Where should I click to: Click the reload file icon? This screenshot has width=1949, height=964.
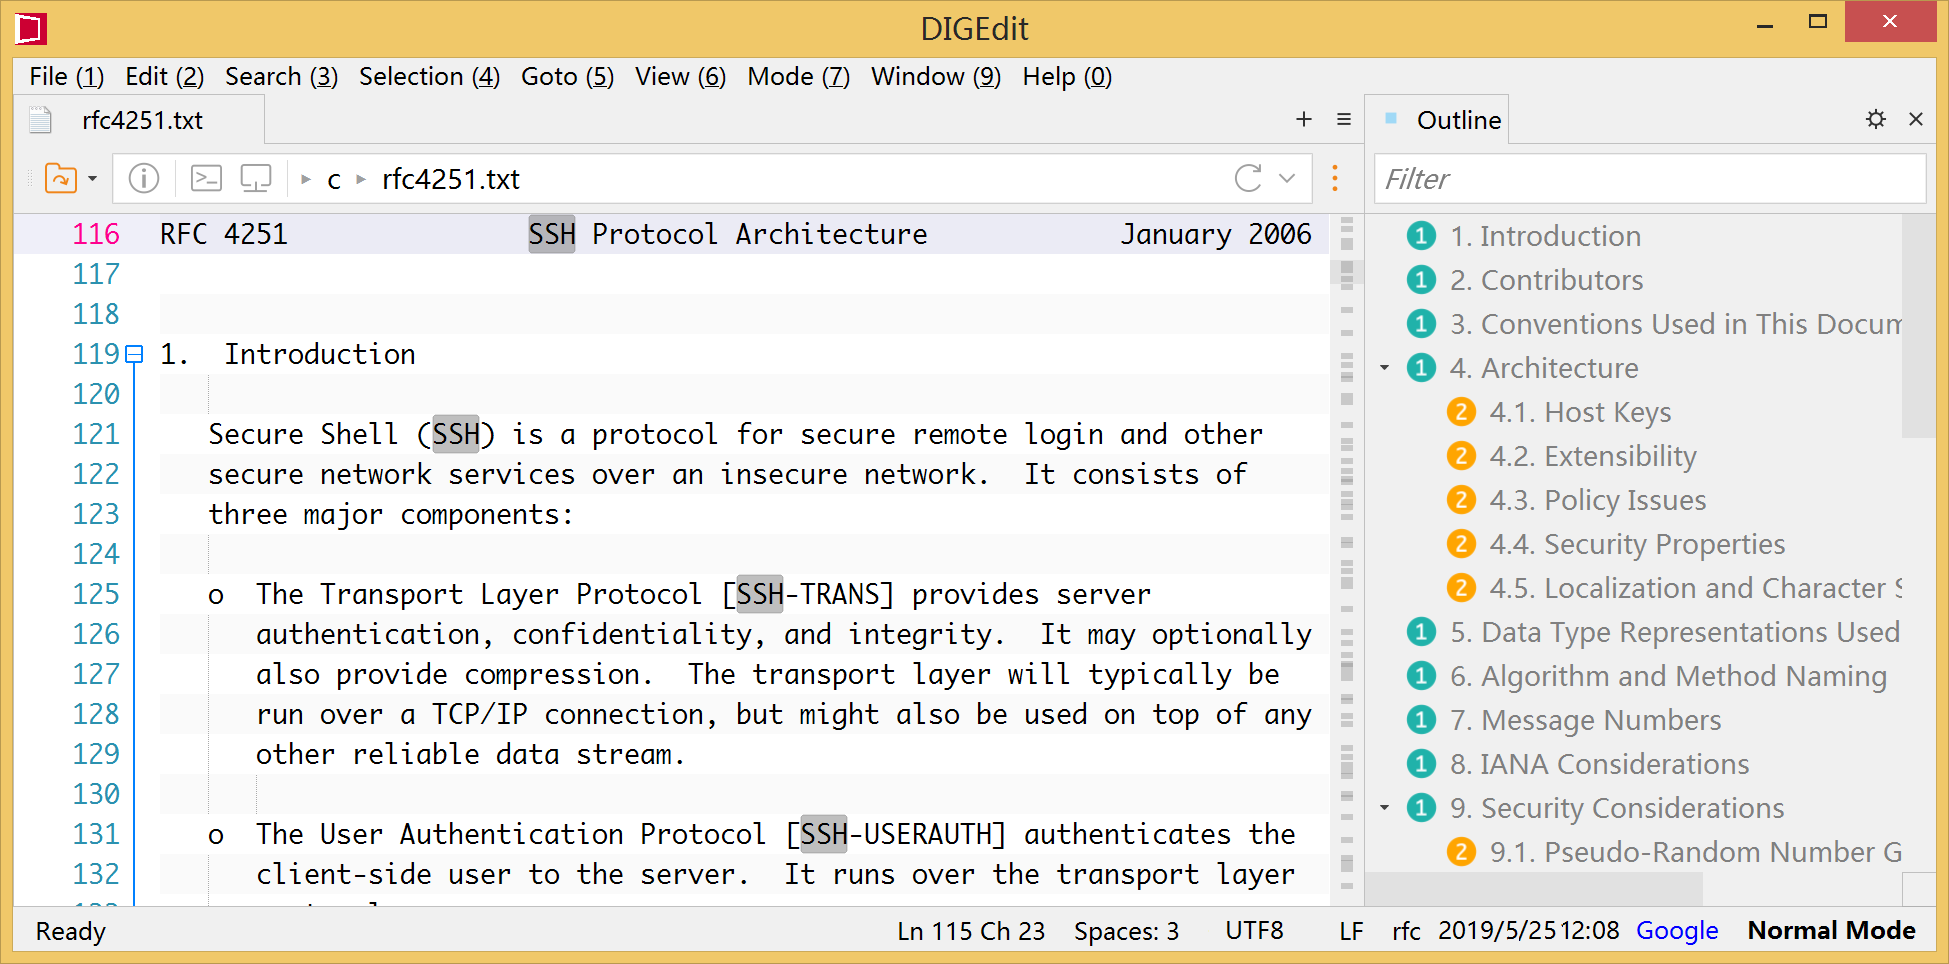tap(1248, 179)
